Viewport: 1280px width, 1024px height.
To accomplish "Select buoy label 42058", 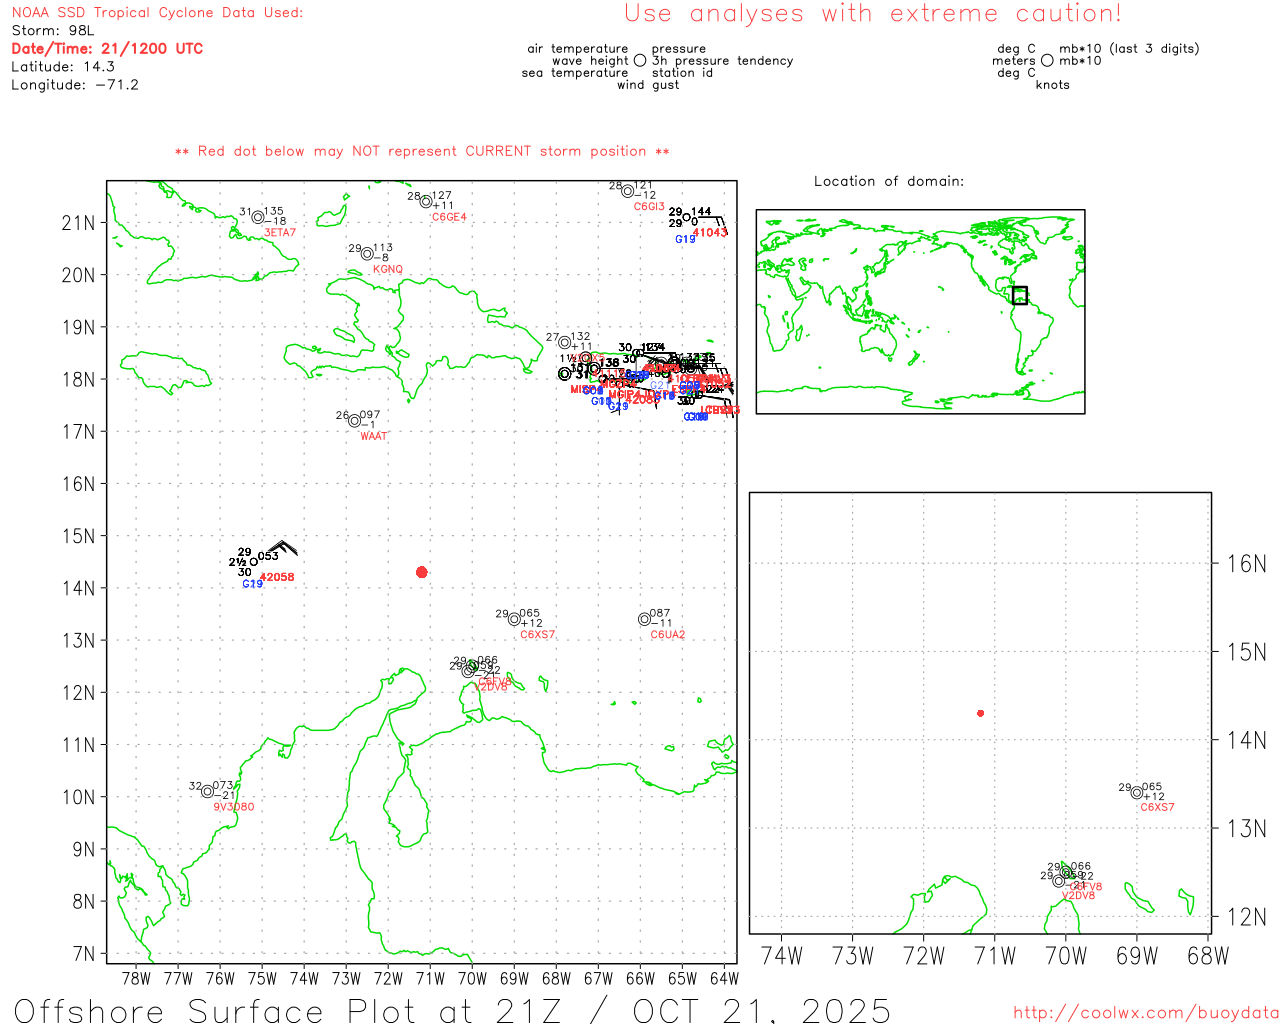I will [x=277, y=578].
